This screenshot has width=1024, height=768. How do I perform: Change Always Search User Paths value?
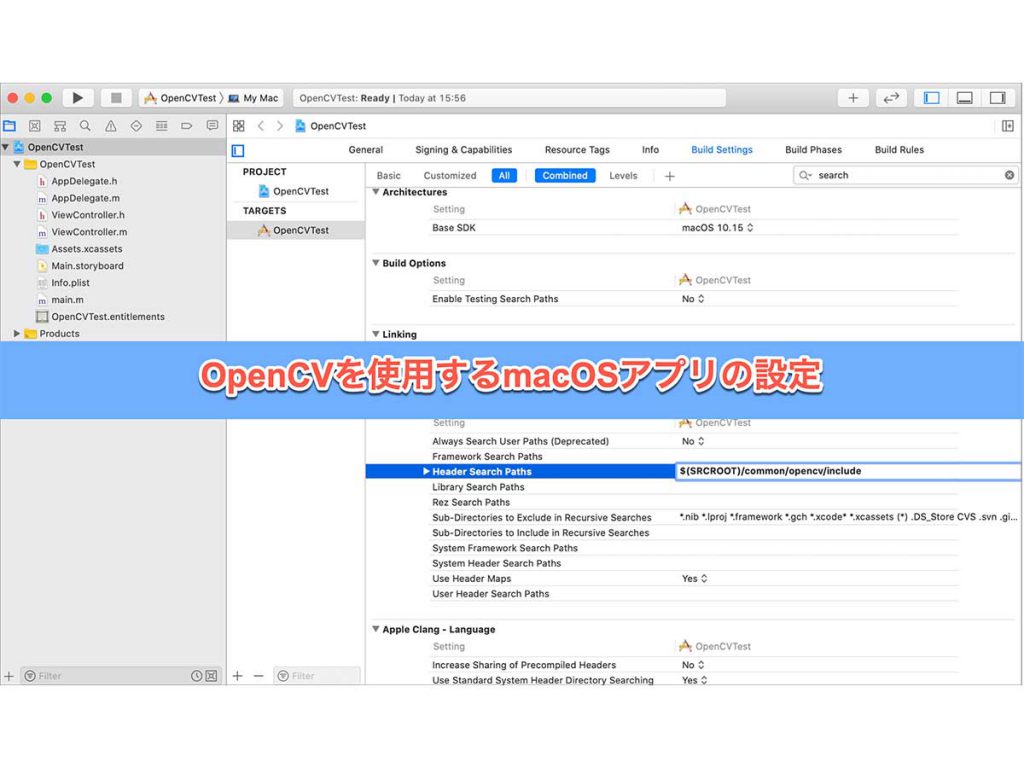click(x=692, y=441)
